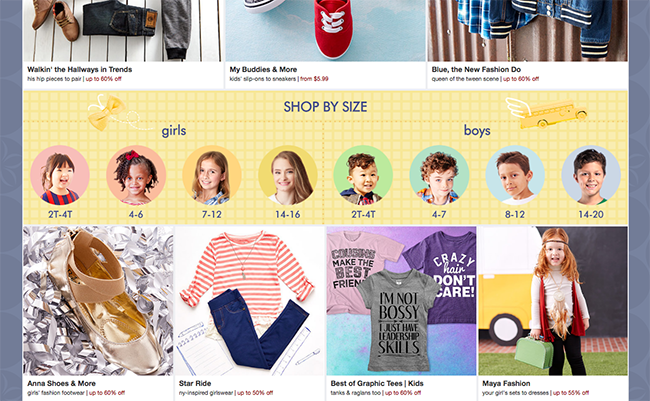Viewport: 650px width, 401px height.
Task: Open Maya Fashion girl photo
Action: point(553,301)
